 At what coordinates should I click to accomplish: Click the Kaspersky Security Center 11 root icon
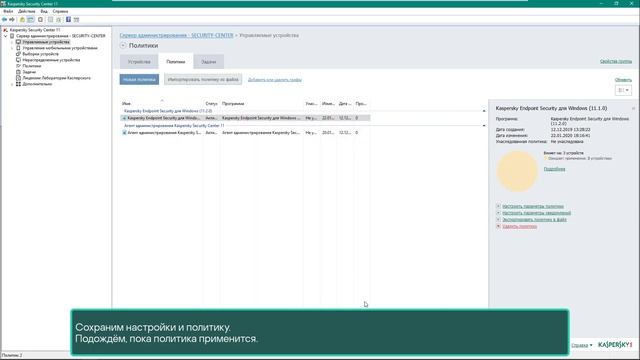click(5, 30)
